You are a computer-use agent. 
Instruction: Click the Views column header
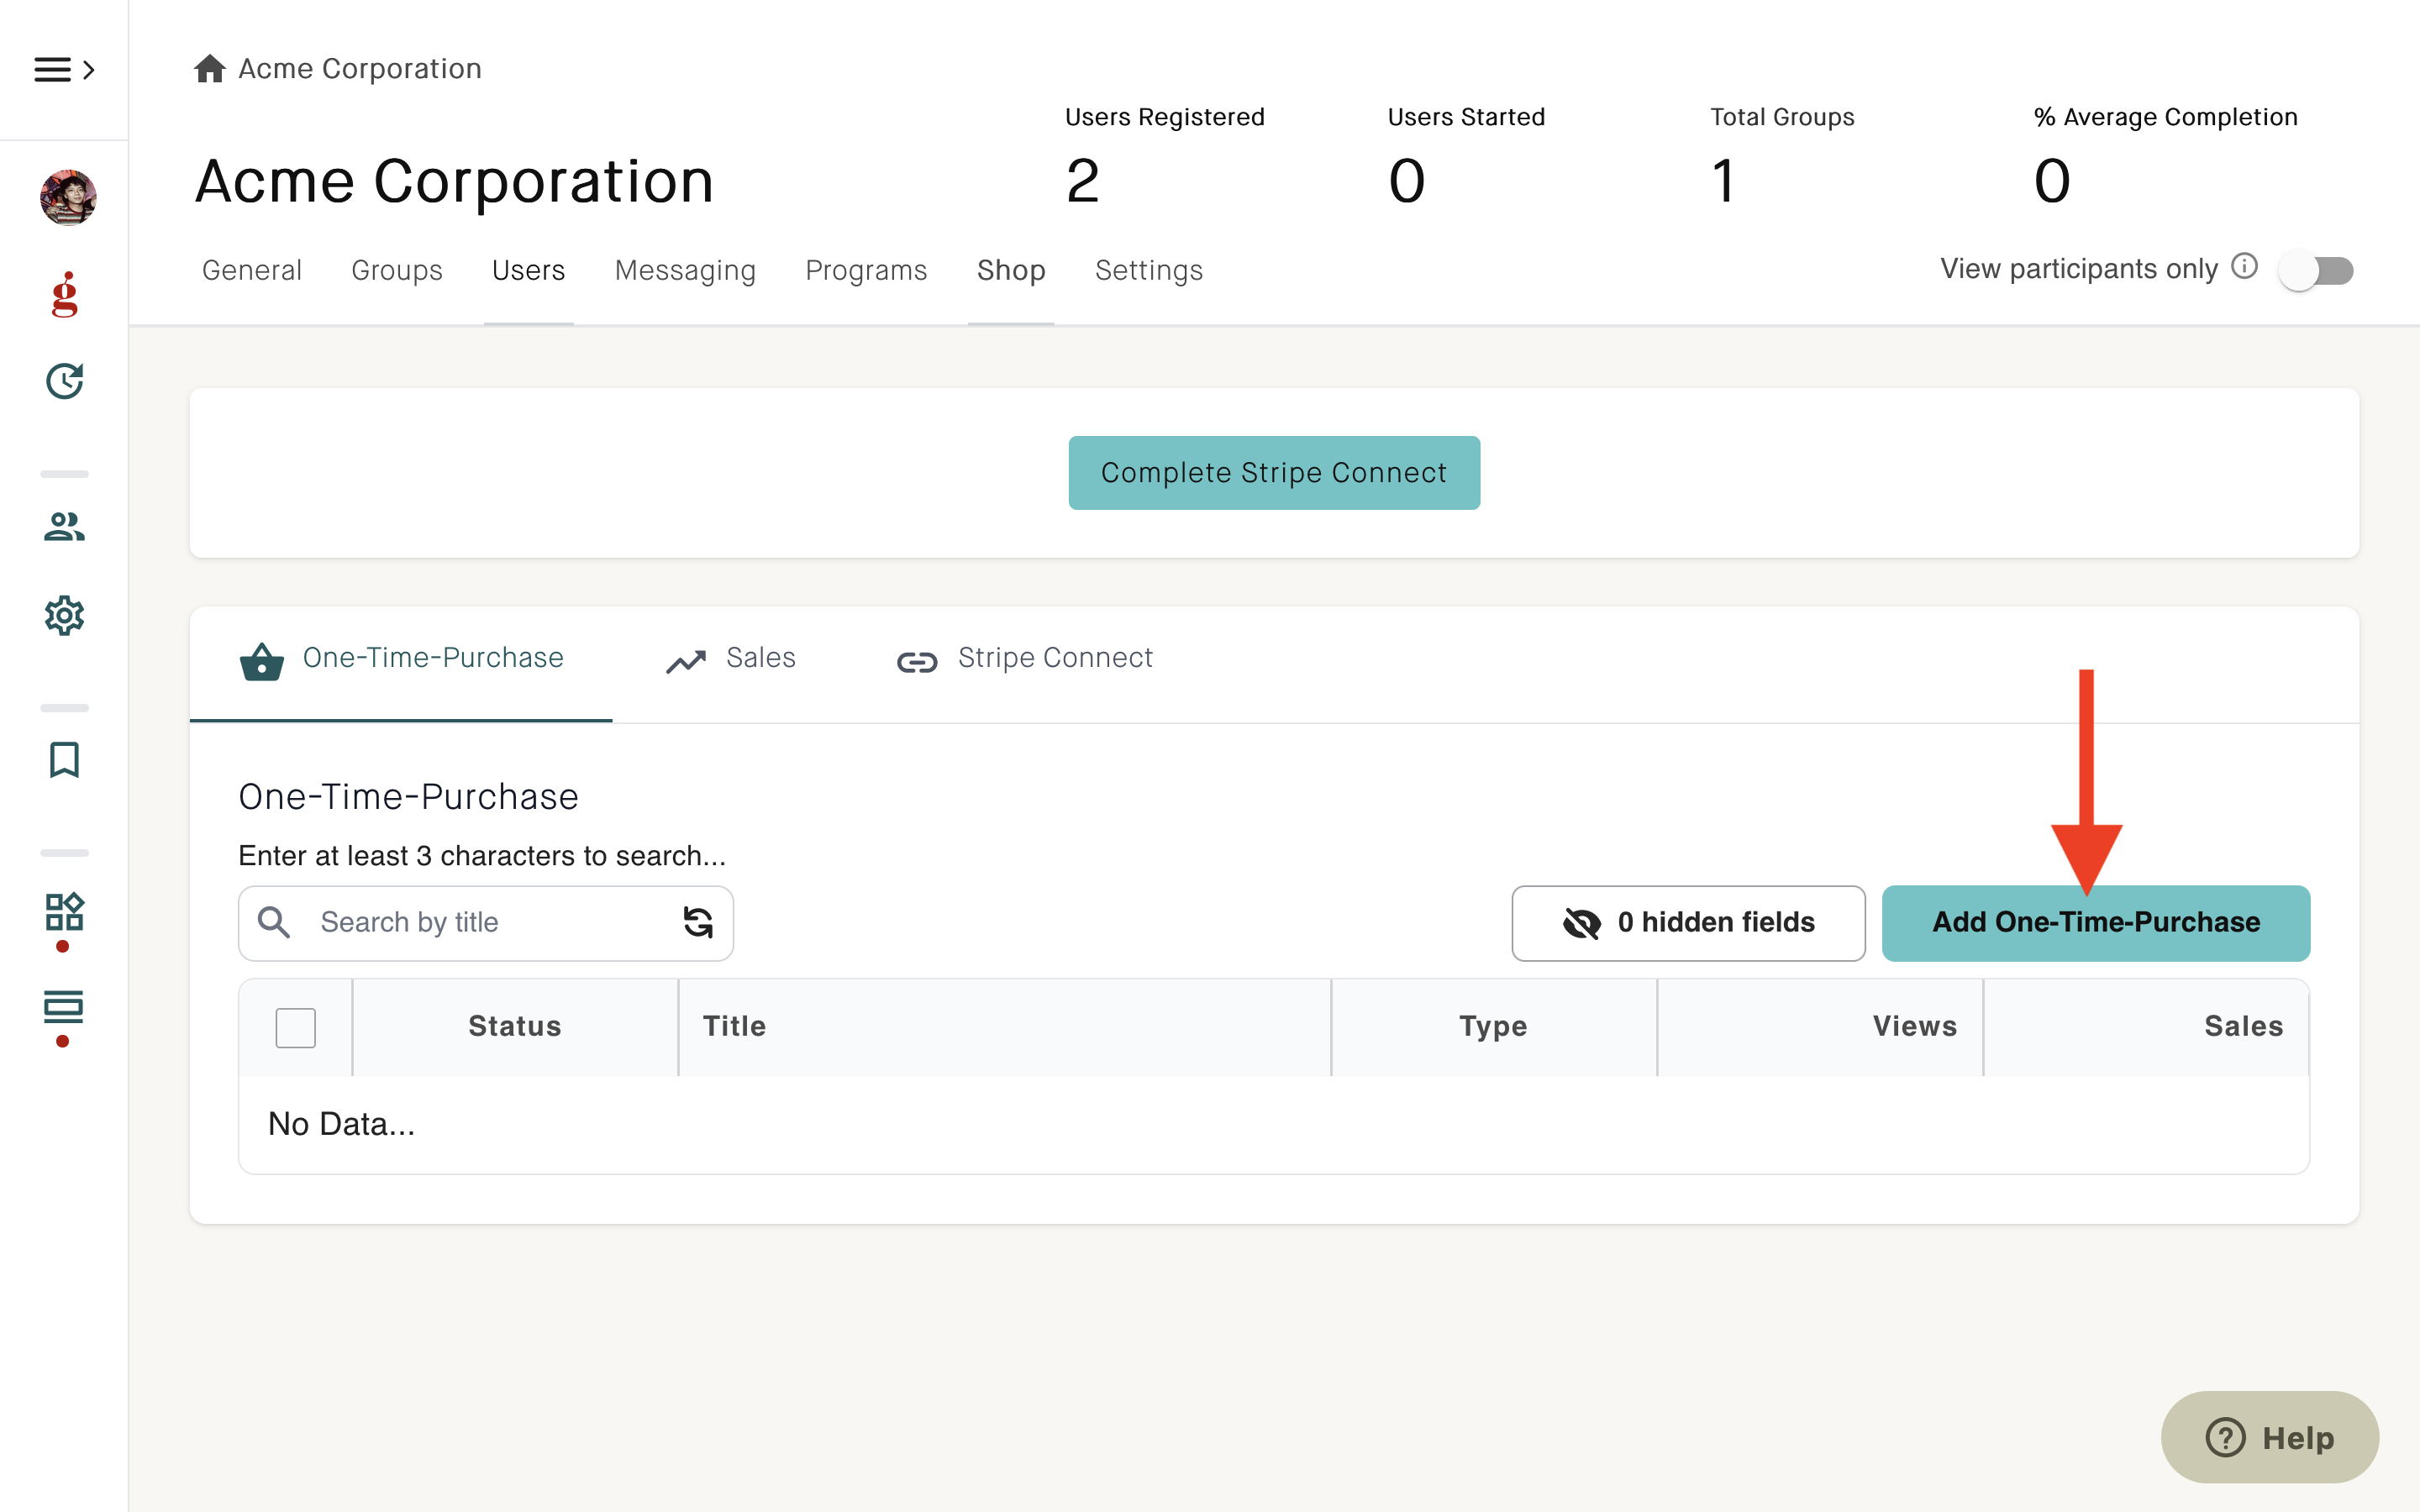click(x=1819, y=1027)
